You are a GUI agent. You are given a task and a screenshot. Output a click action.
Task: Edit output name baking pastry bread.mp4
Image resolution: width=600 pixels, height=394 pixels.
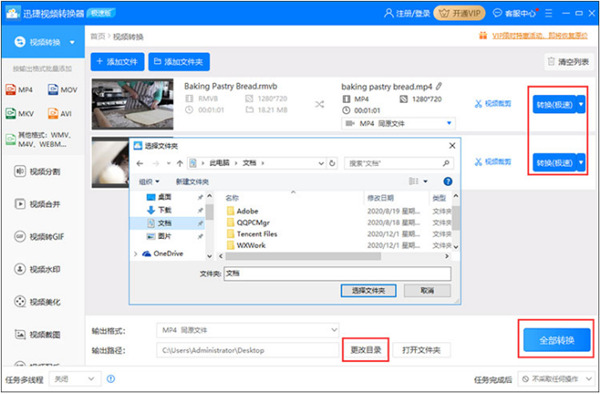click(439, 86)
